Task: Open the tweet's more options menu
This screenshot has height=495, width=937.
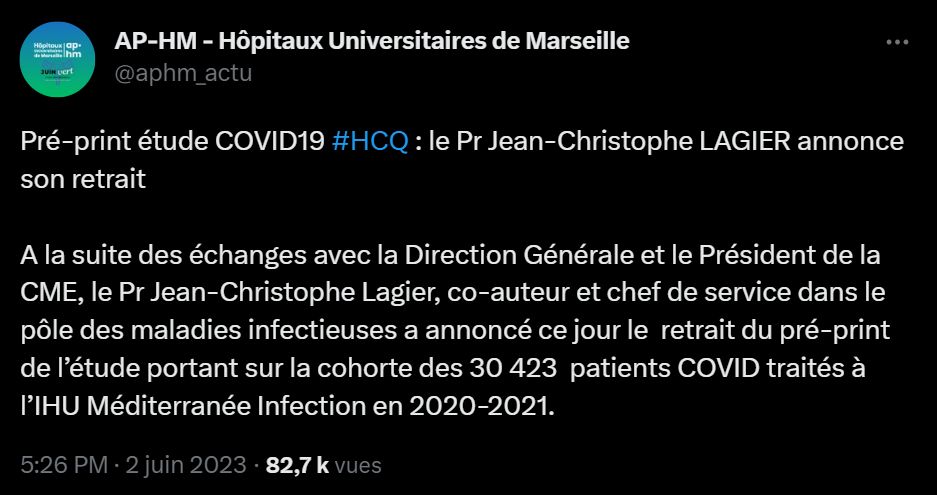Action: [897, 45]
